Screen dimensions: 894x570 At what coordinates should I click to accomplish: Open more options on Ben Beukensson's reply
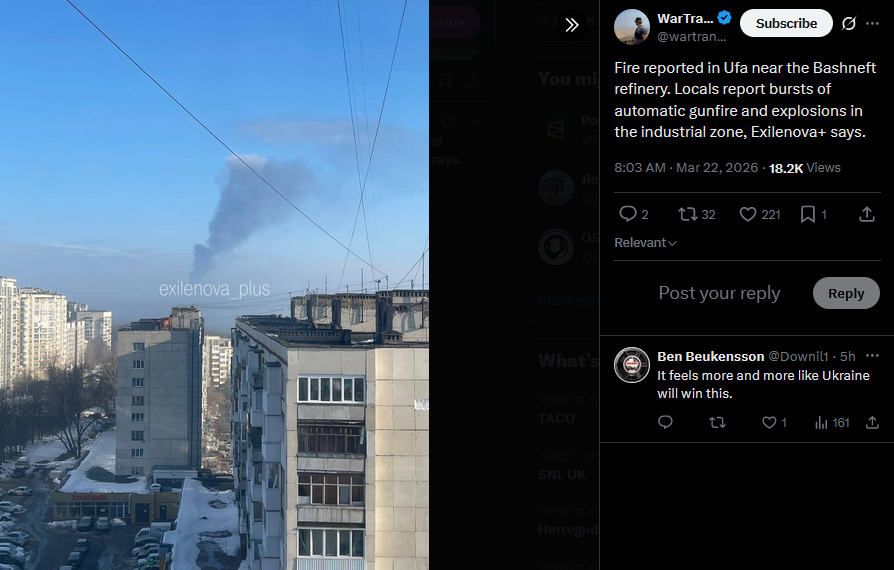pyautogui.click(x=872, y=356)
